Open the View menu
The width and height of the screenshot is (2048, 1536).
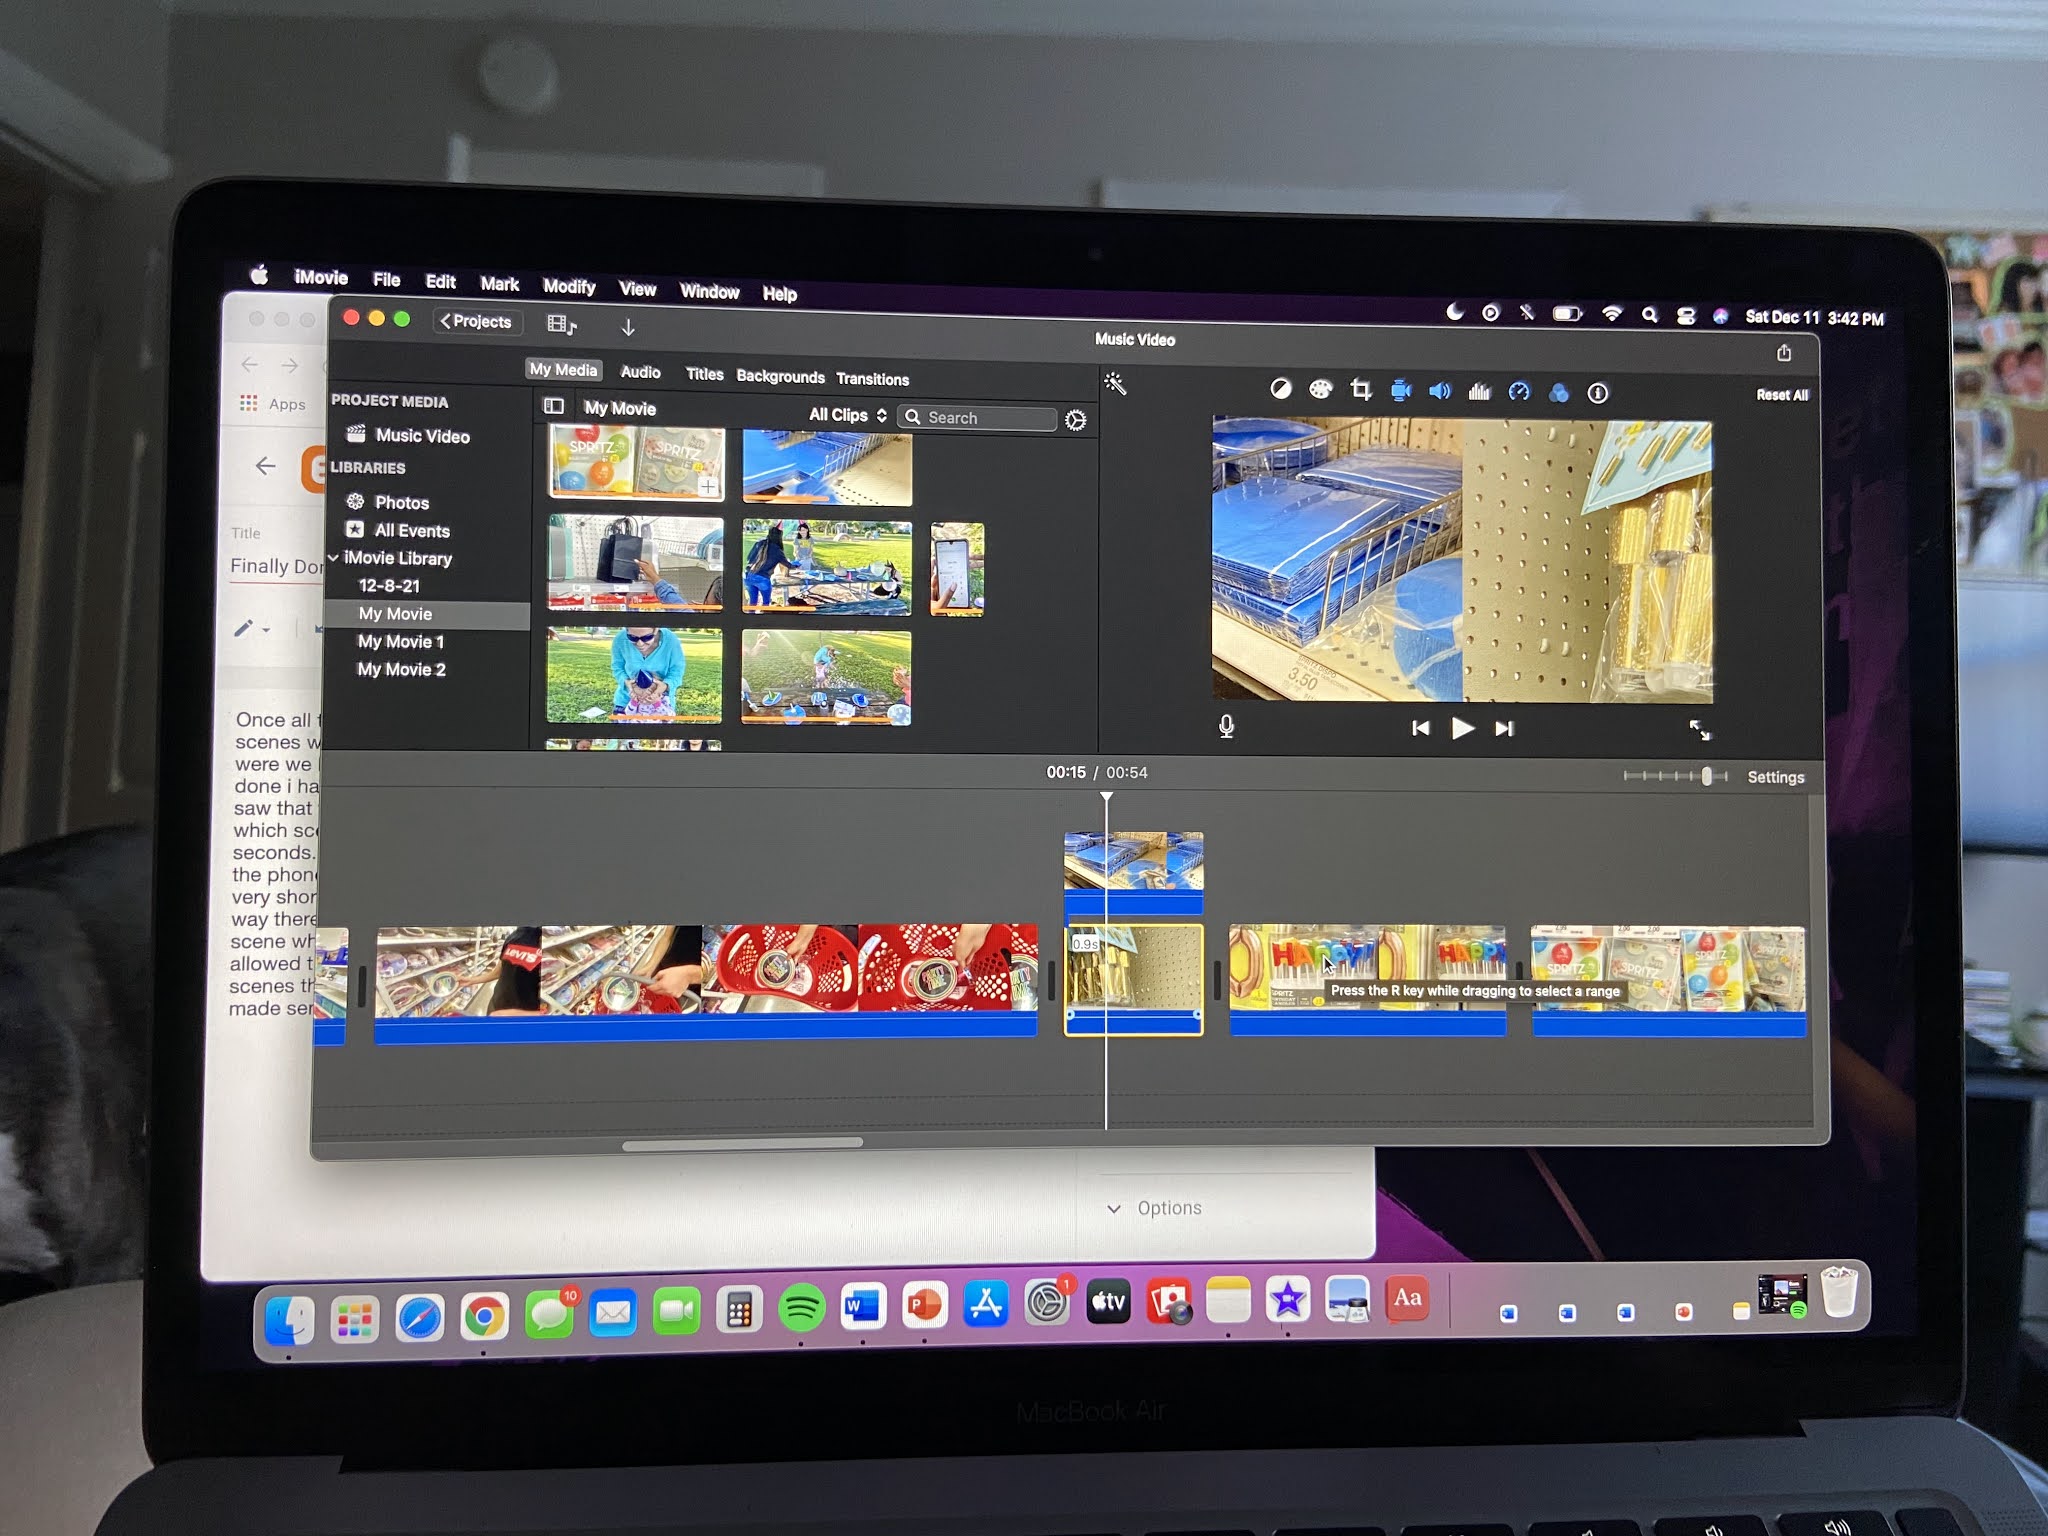pos(637,289)
